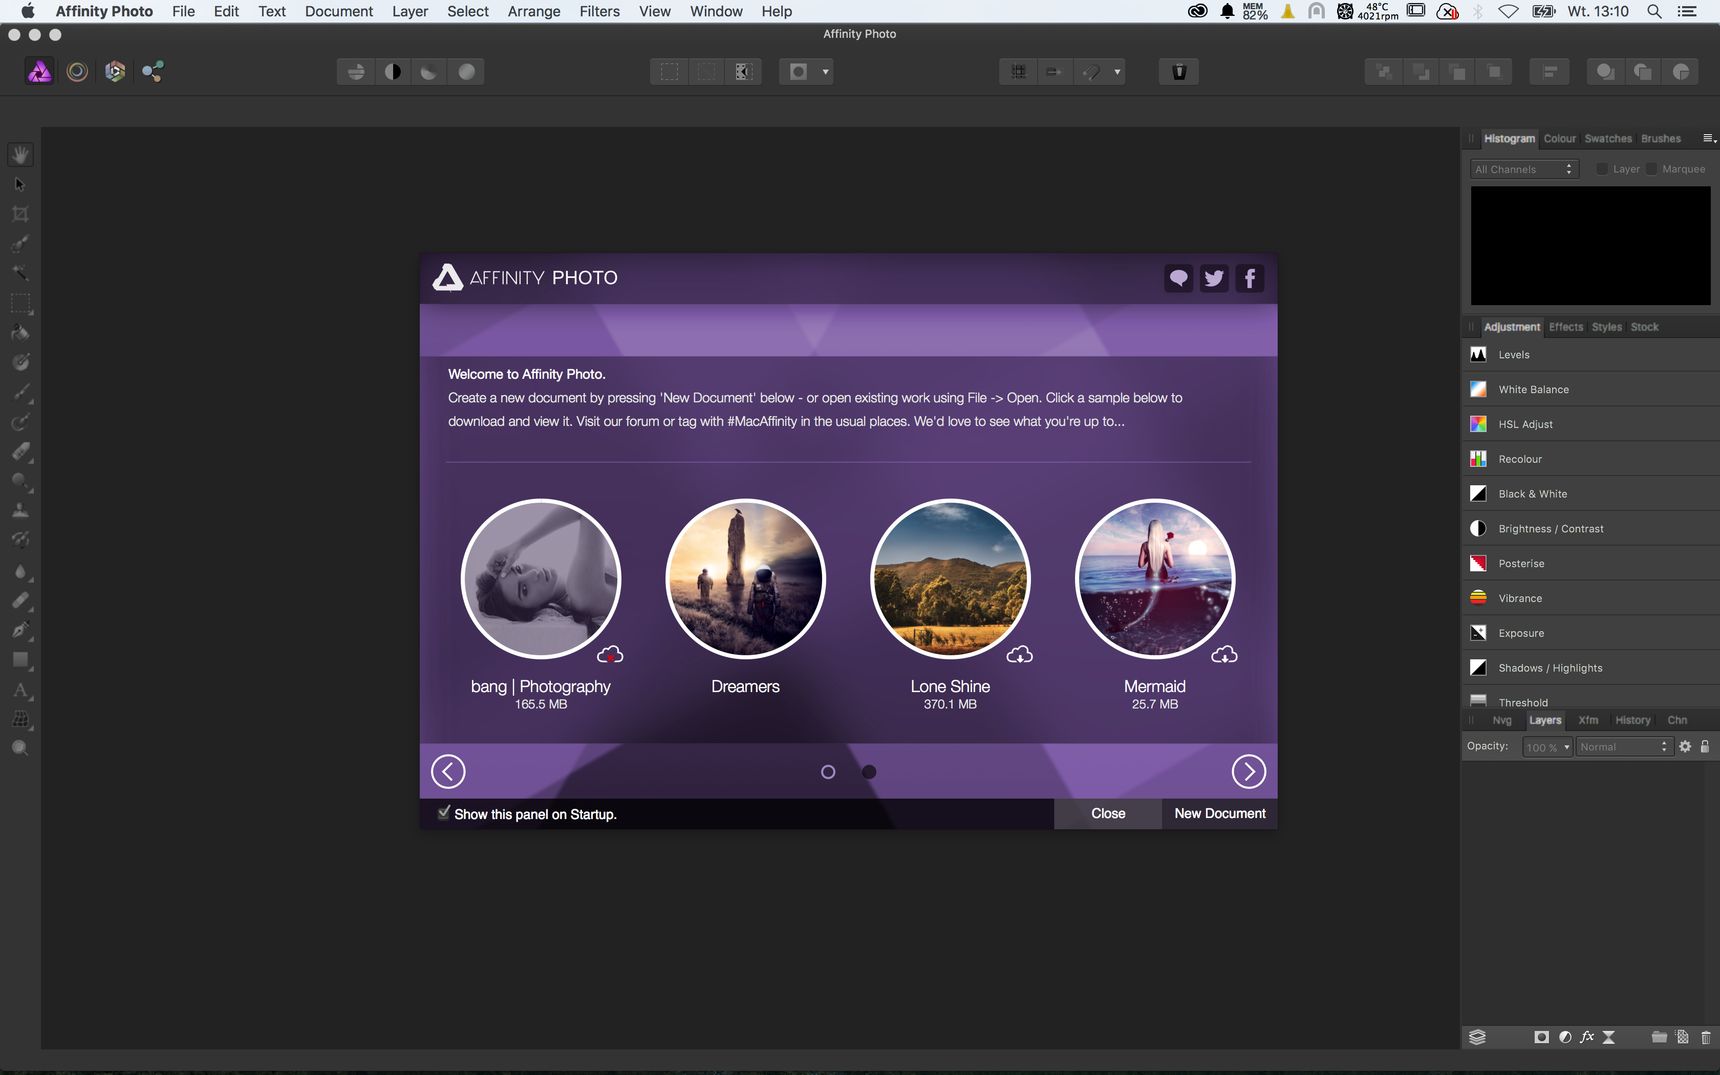Select the Erase Brush tool
Viewport: 1720px width, 1075px height.
(x=20, y=452)
